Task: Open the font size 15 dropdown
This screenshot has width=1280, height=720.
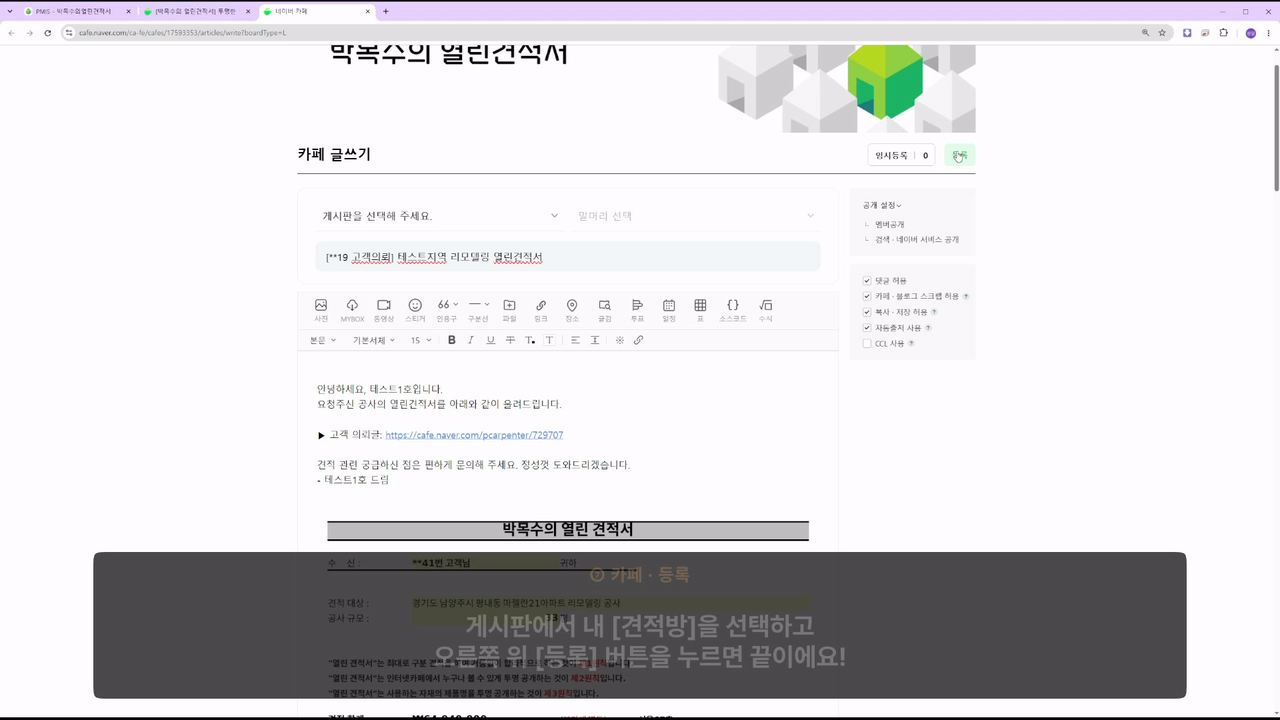Action: (x=421, y=340)
